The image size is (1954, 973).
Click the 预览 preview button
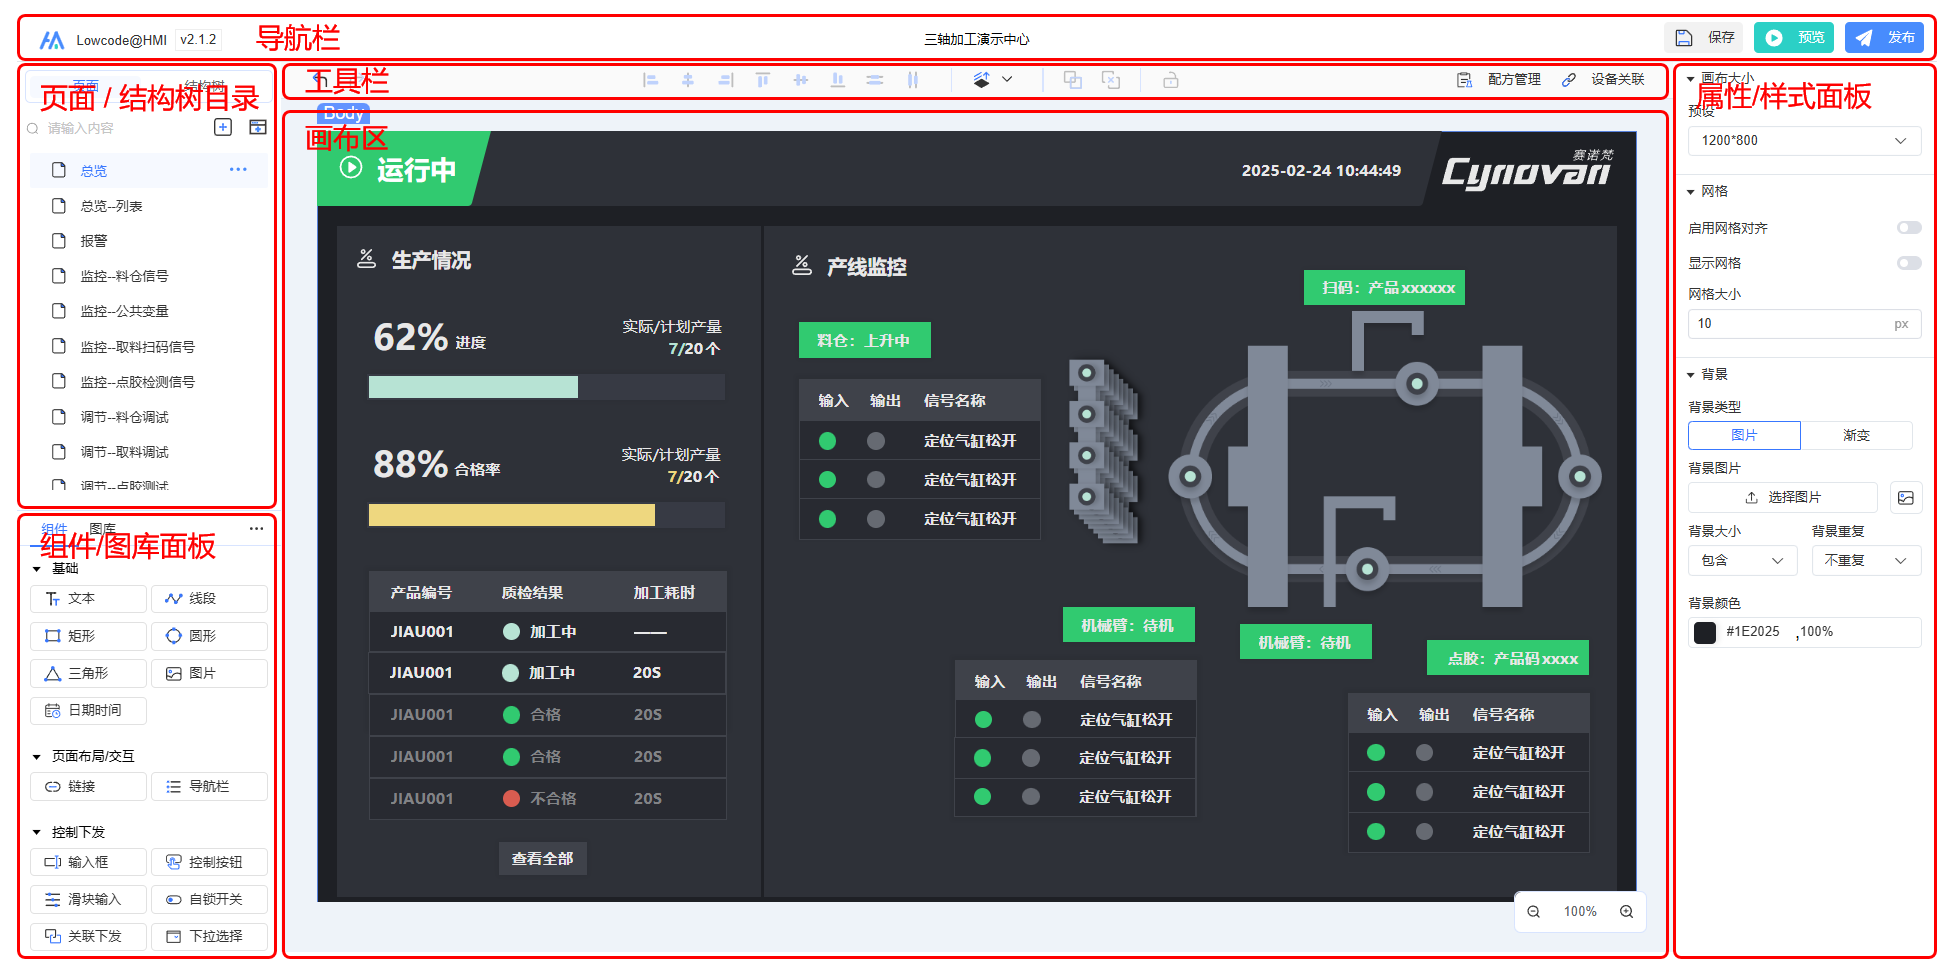pyautogui.click(x=1794, y=38)
